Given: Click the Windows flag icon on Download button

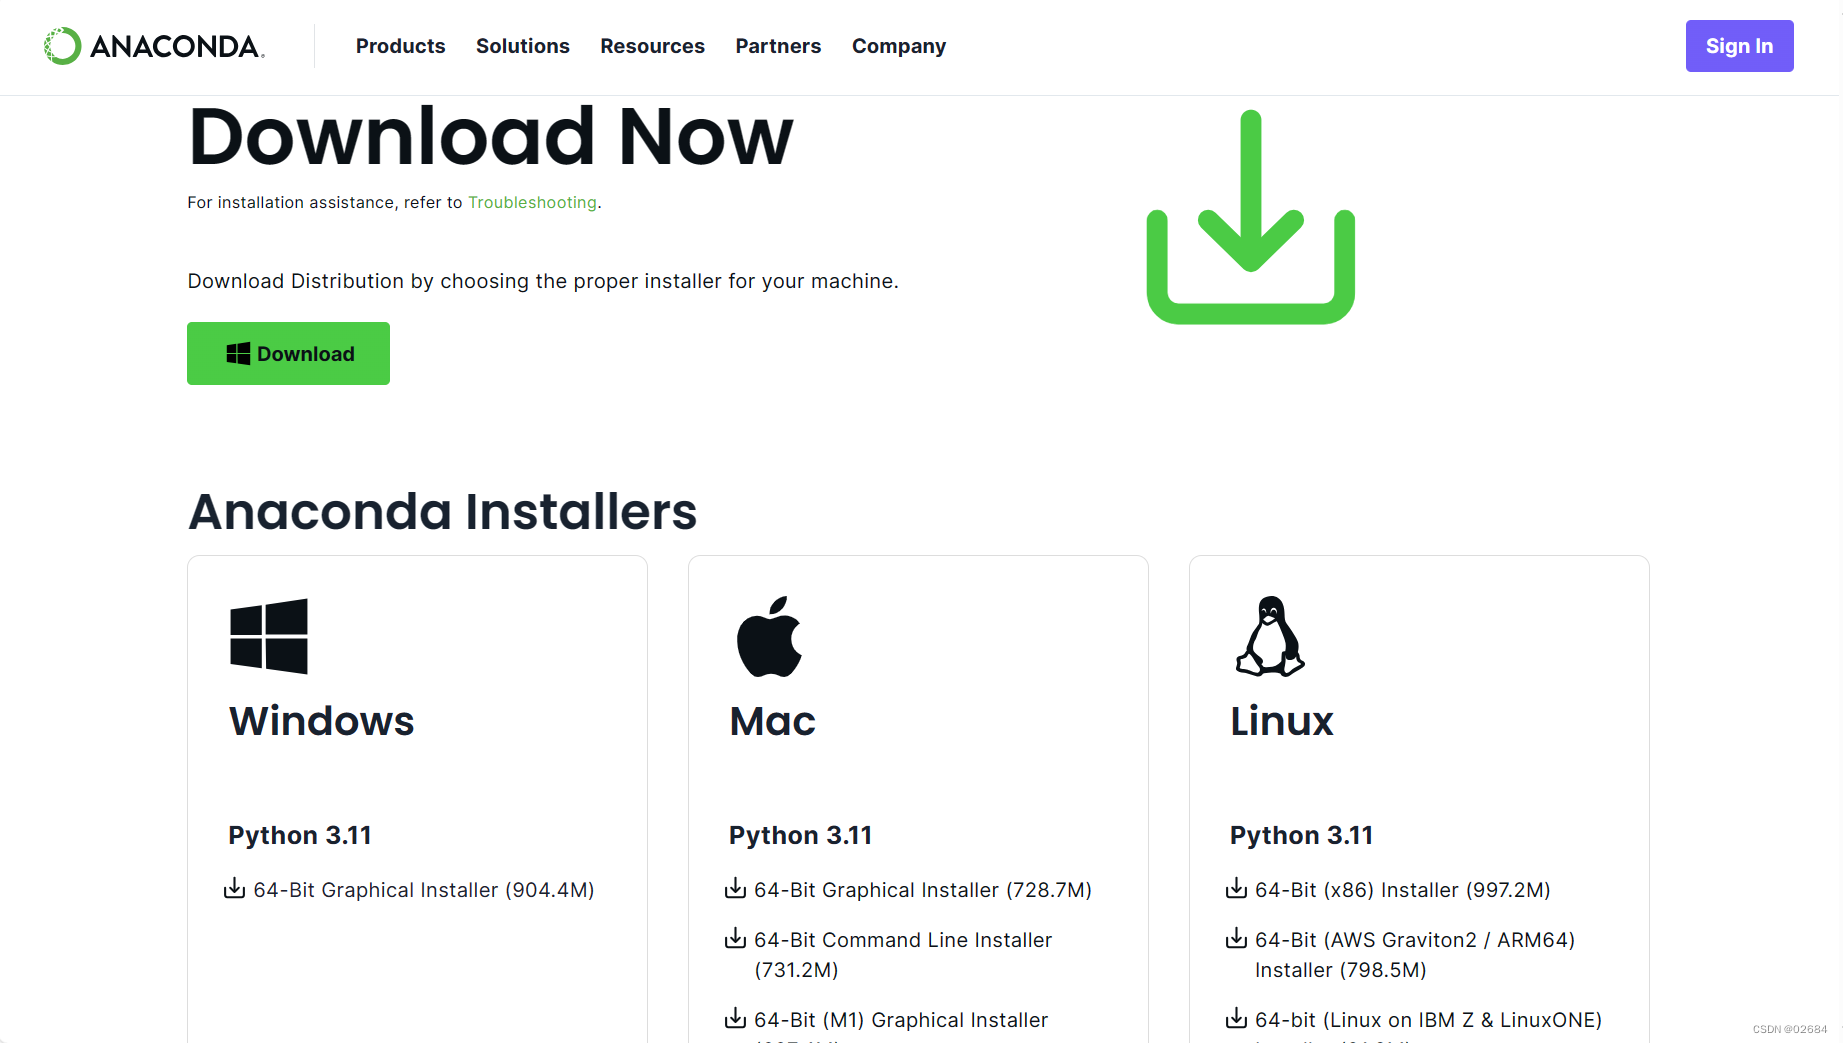Looking at the screenshot, I should pos(238,353).
